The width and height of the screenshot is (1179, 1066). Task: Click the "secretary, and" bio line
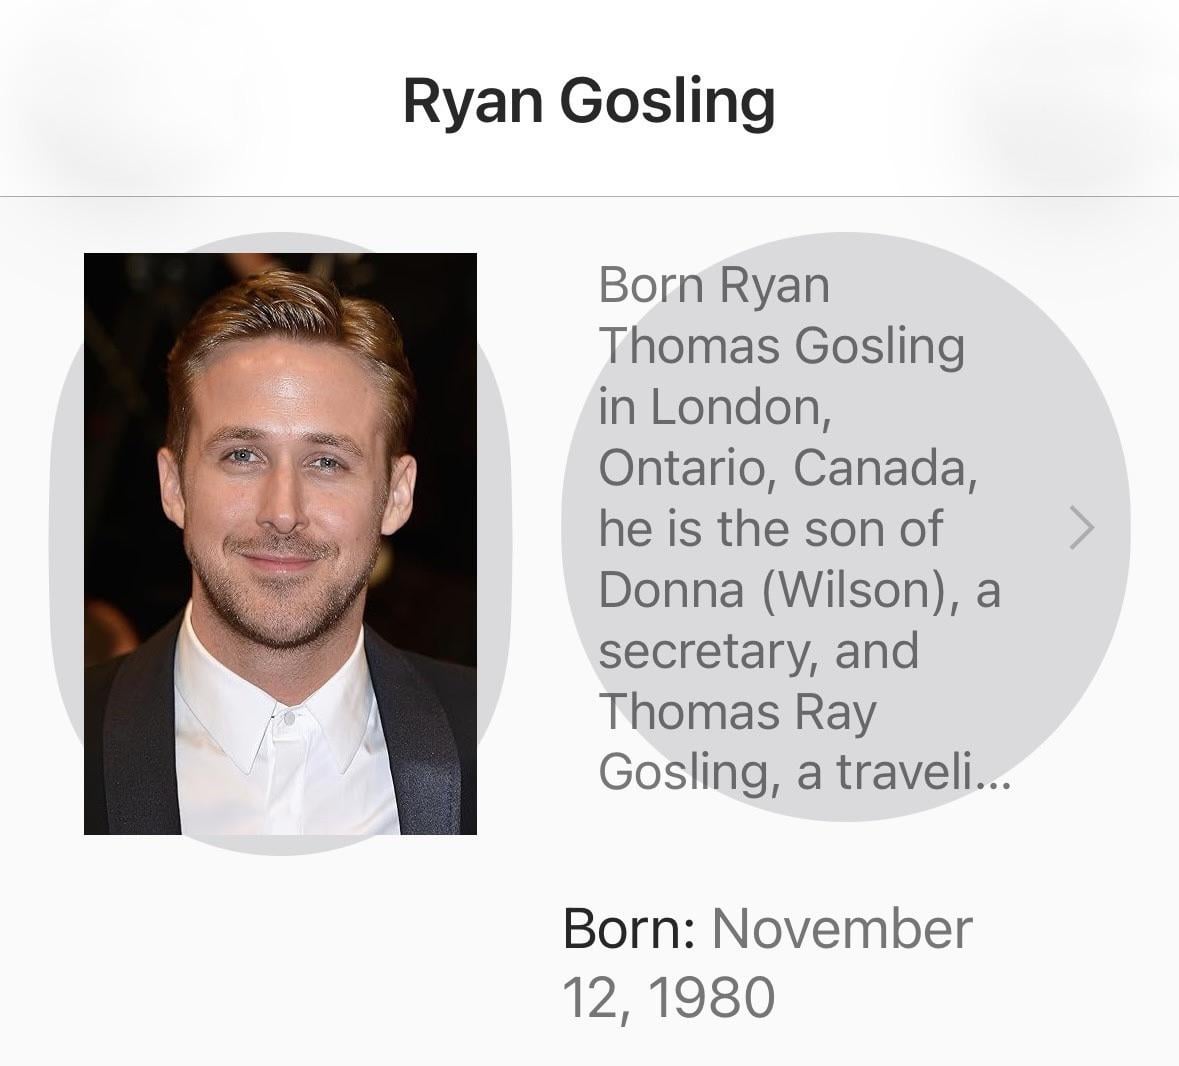click(x=758, y=650)
